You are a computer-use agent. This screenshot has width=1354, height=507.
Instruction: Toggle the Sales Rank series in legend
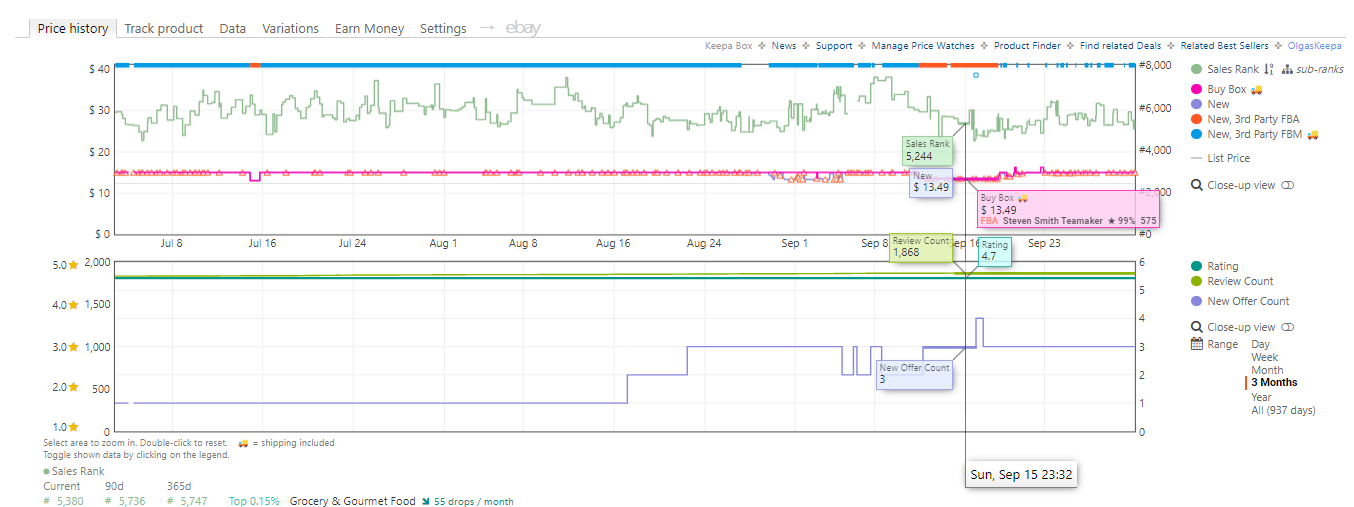click(1225, 70)
